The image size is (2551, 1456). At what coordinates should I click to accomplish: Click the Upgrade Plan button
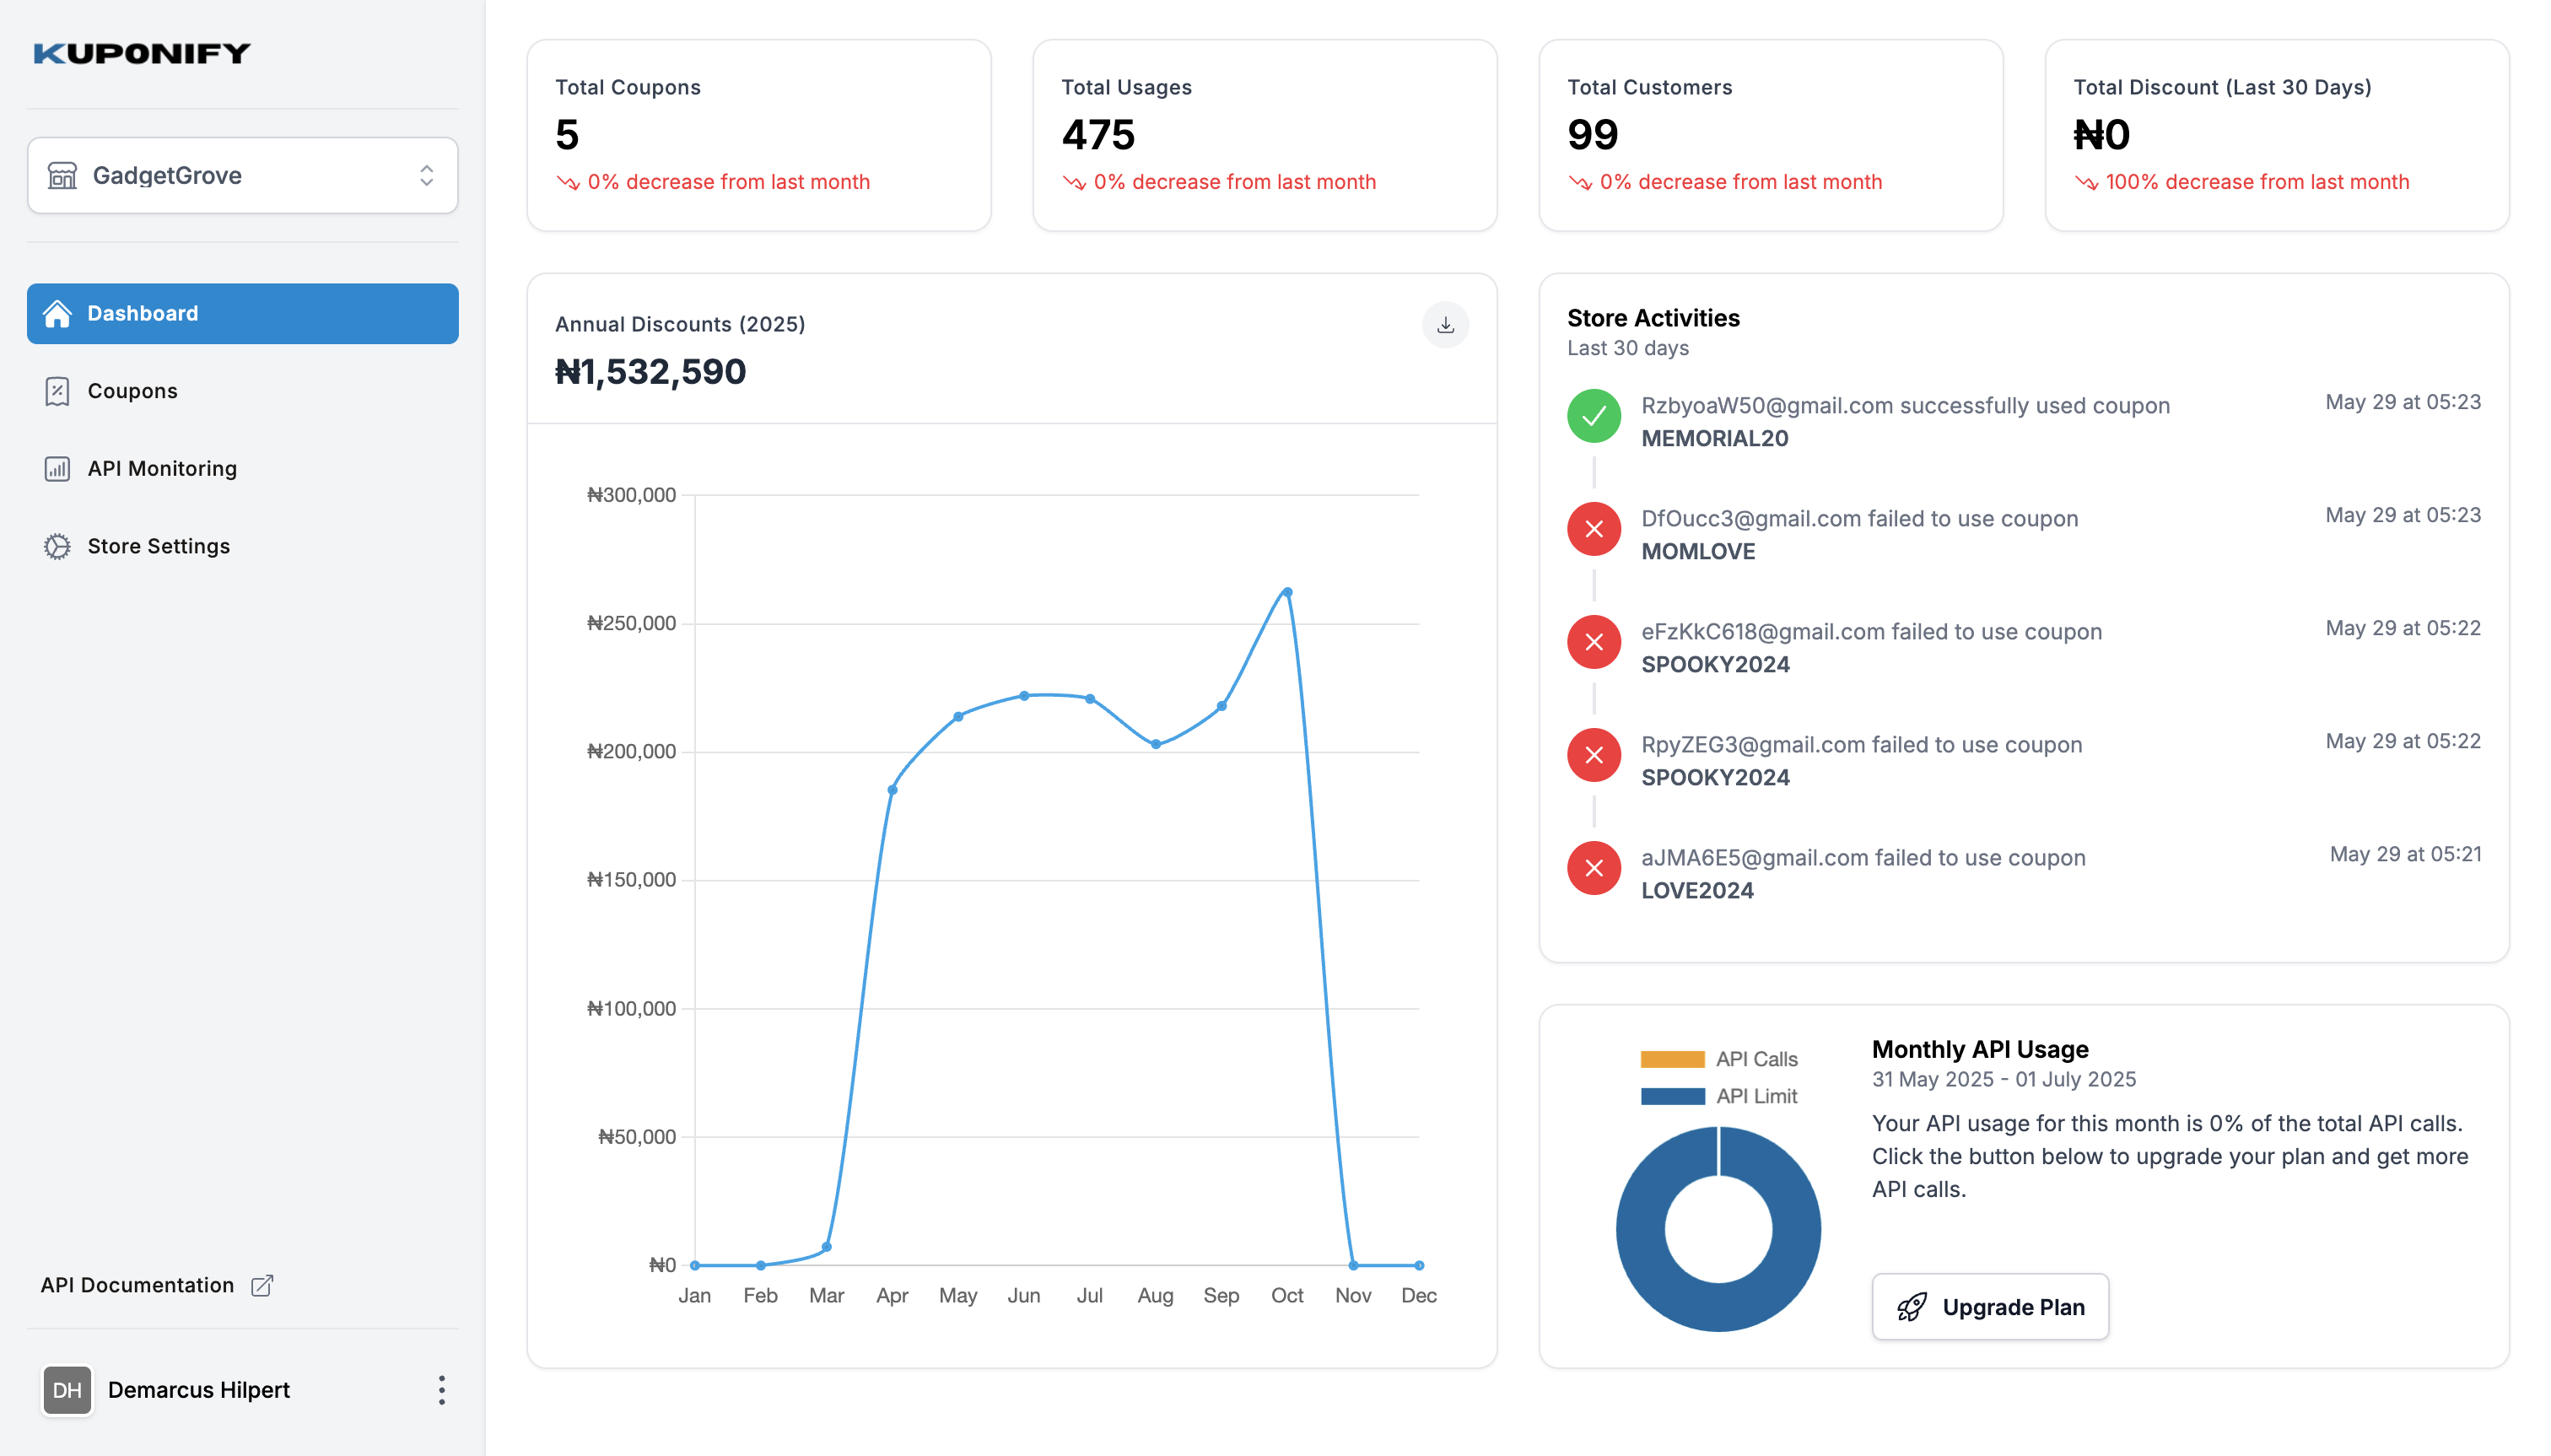[x=1989, y=1307]
